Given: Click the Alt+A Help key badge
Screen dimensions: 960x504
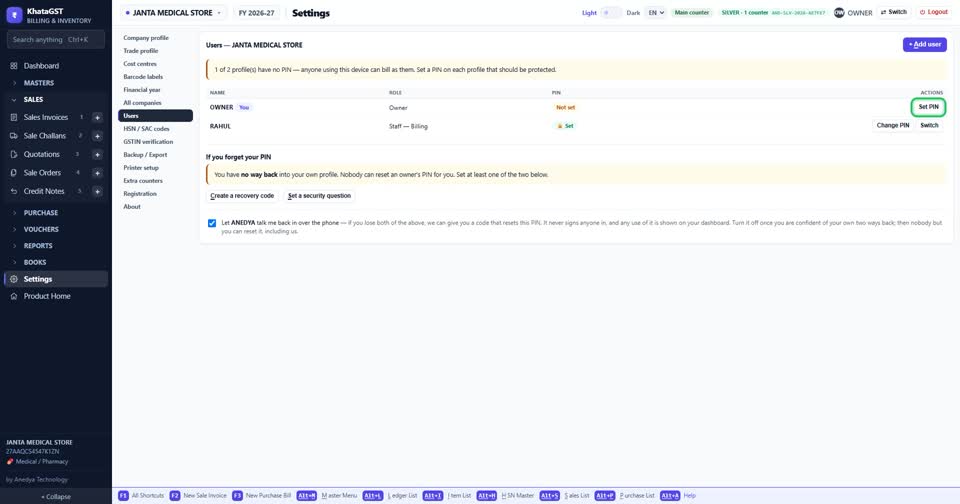Looking at the screenshot, I should 670,495.
